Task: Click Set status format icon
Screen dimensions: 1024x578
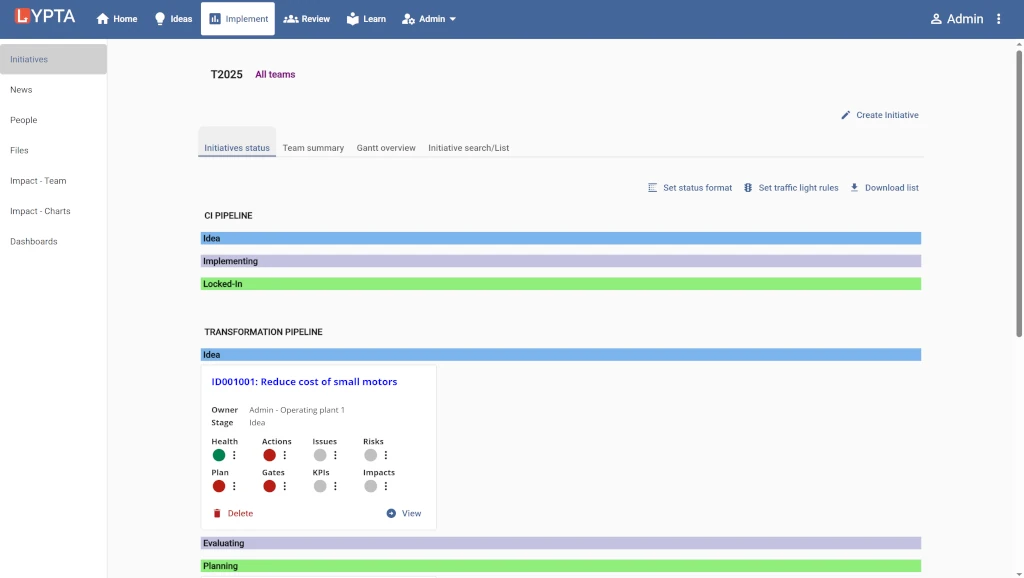Action: (652, 187)
